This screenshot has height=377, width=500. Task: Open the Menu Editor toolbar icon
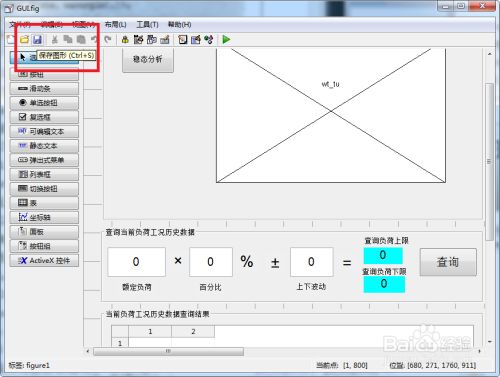click(x=138, y=40)
